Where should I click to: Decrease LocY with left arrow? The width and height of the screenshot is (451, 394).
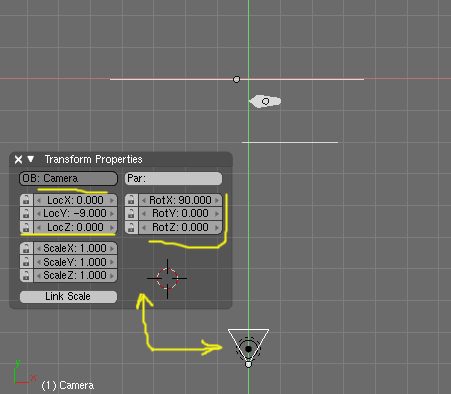pos(39,213)
